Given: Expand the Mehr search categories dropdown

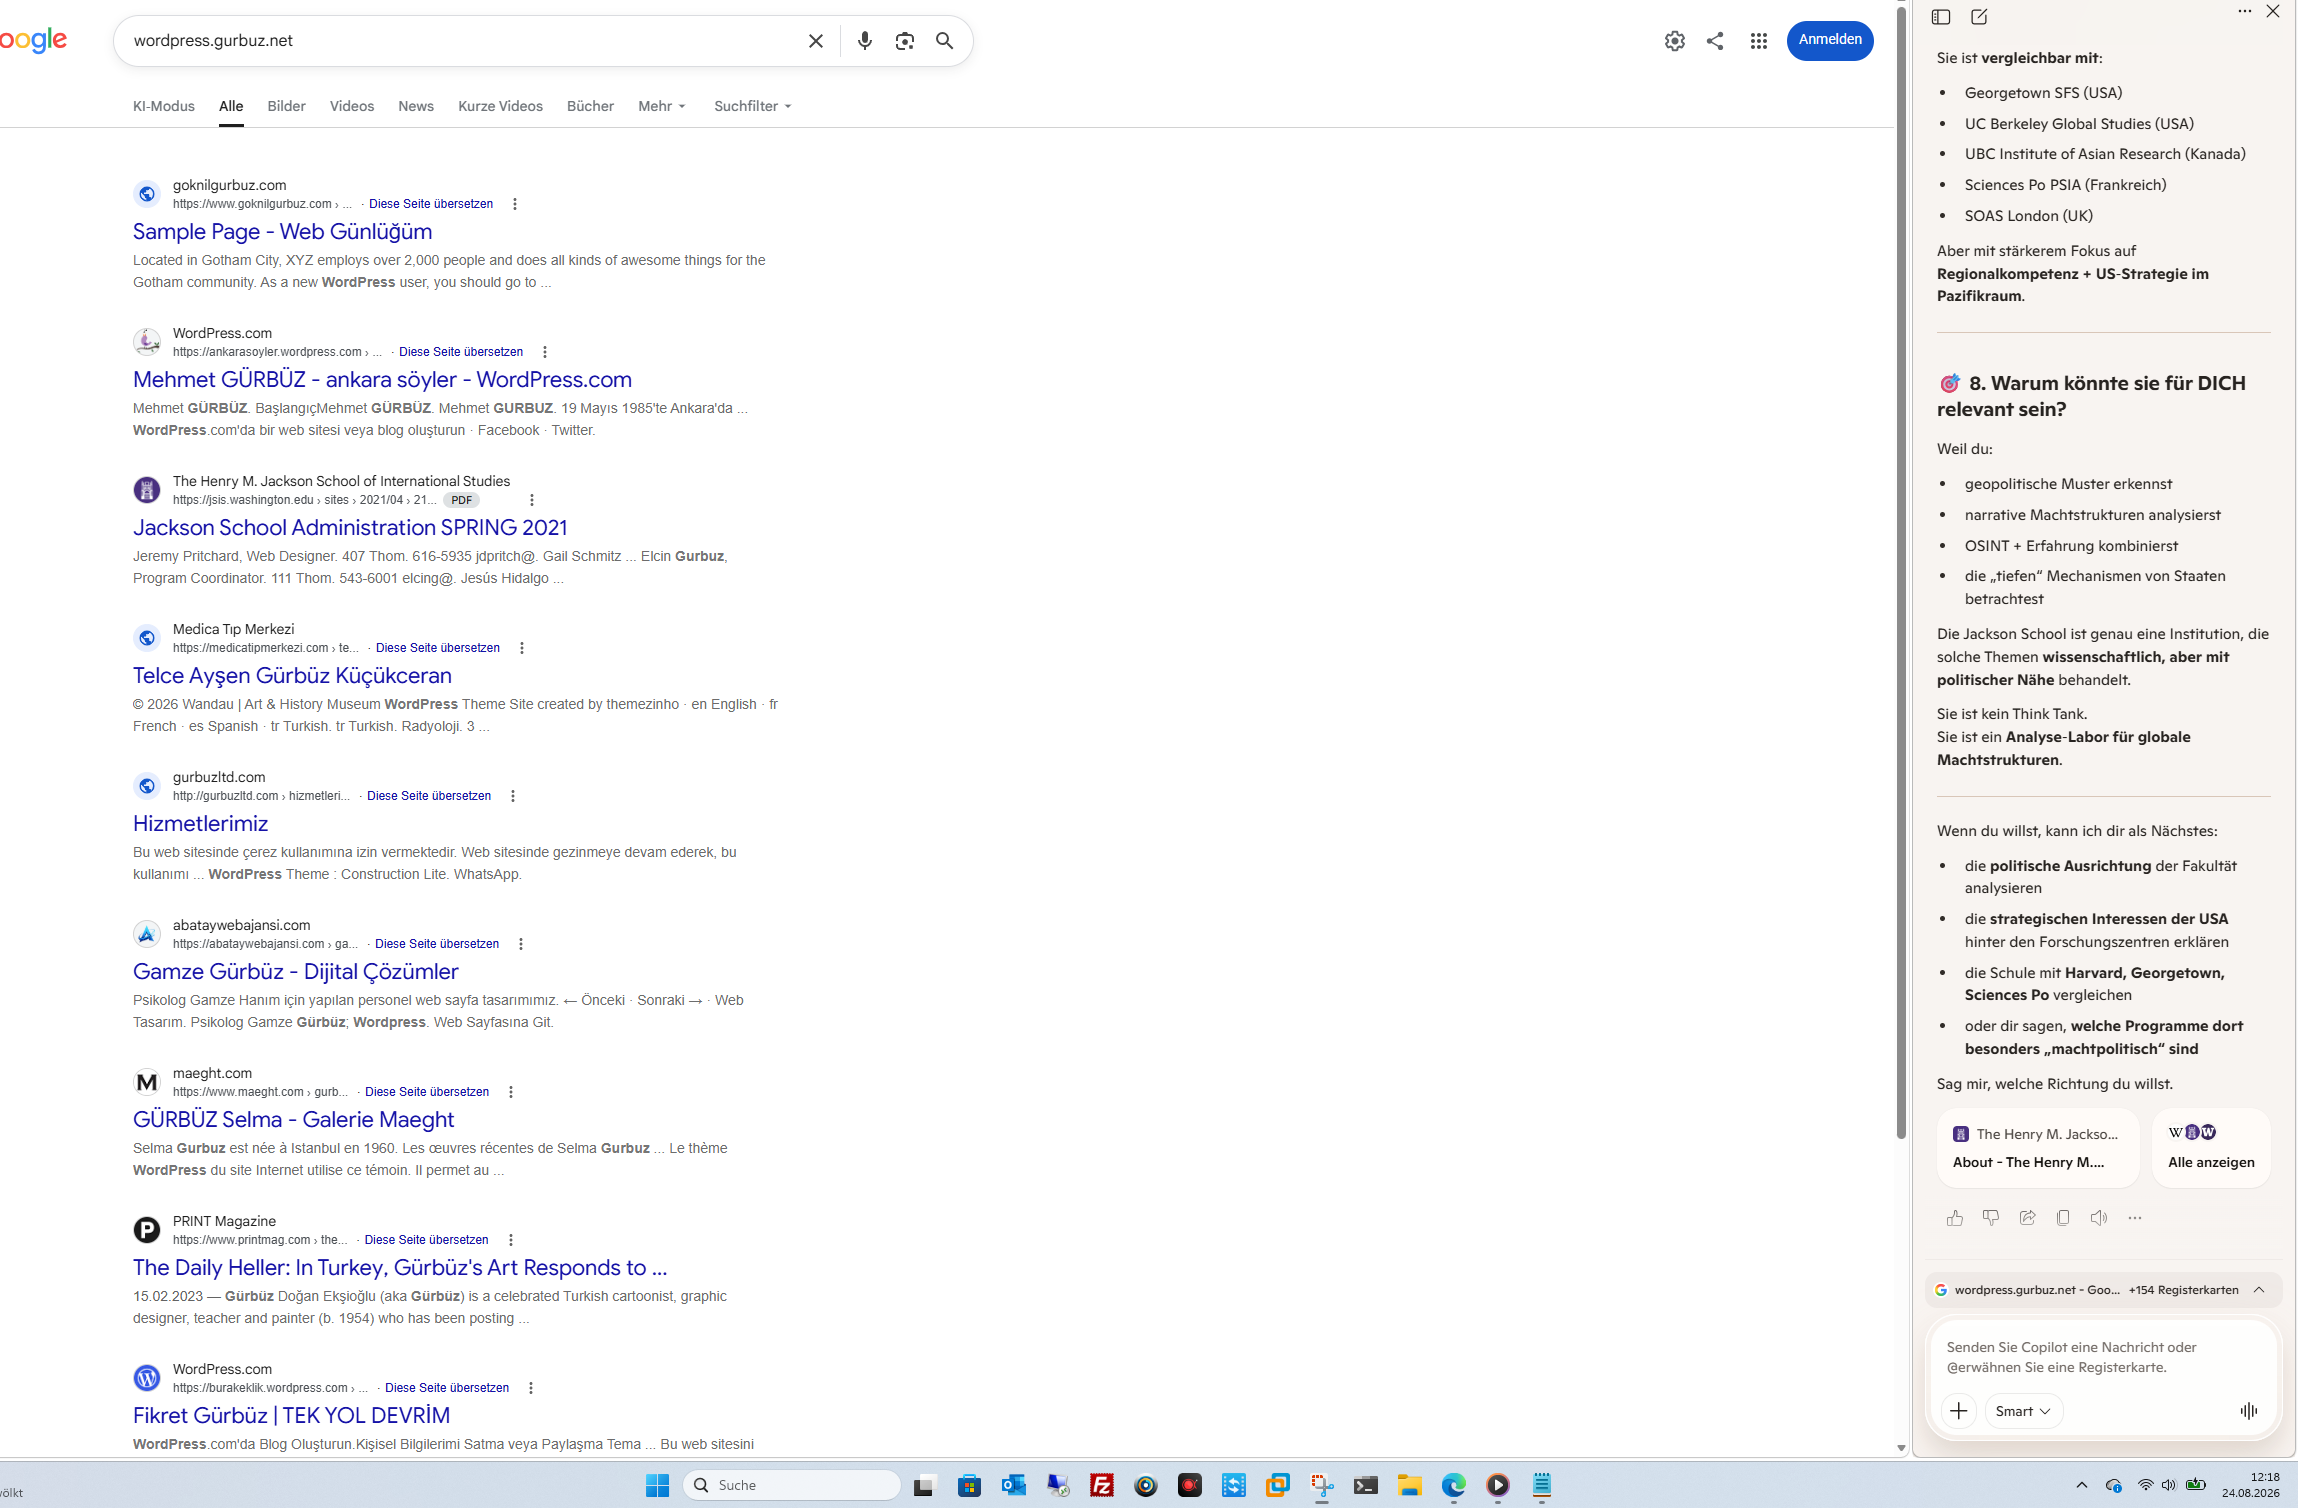Looking at the screenshot, I should (x=662, y=106).
